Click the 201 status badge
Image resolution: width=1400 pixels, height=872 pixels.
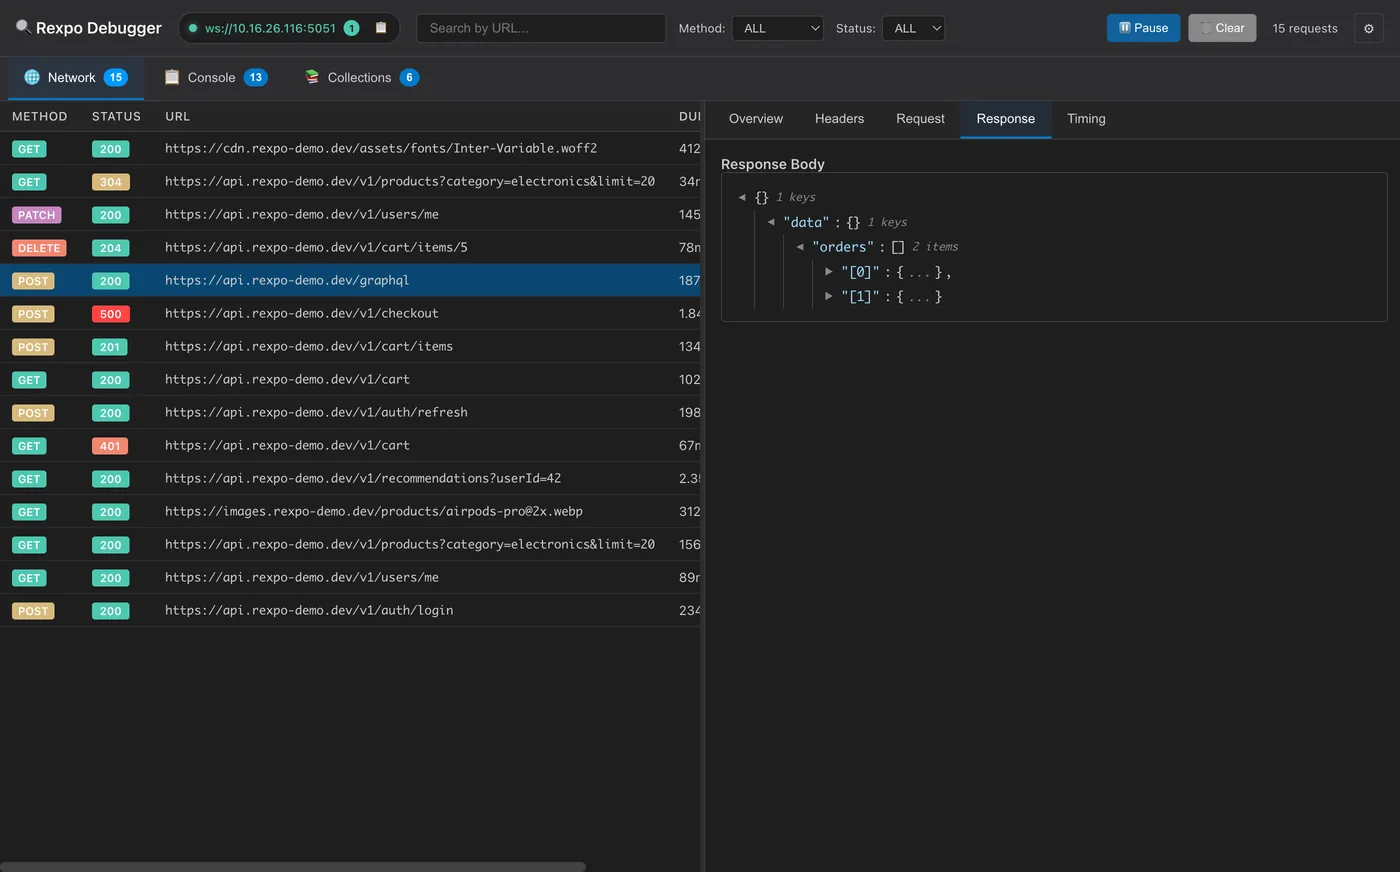tap(111, 347)
